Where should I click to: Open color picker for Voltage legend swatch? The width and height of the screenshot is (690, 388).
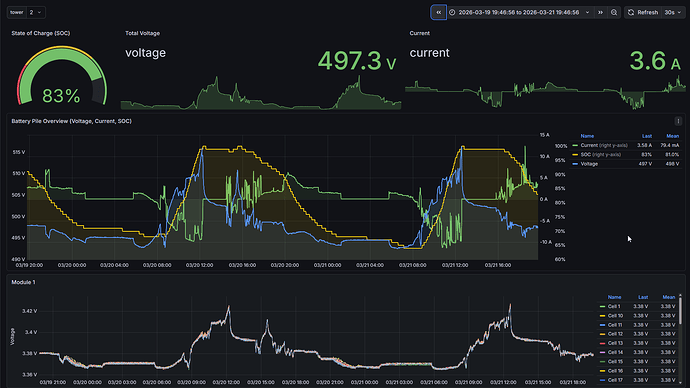(x=575, y=164)
